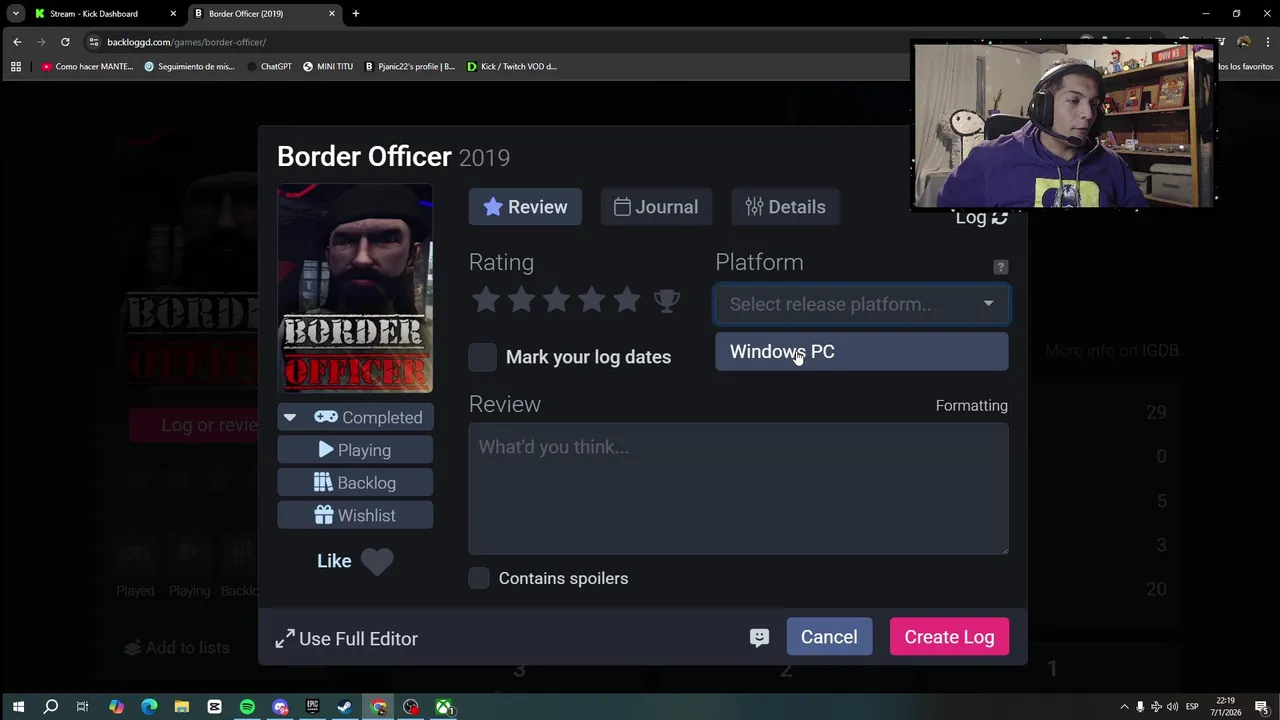
Task: Set rating to five stars
Action: click(x=626, y=299)
